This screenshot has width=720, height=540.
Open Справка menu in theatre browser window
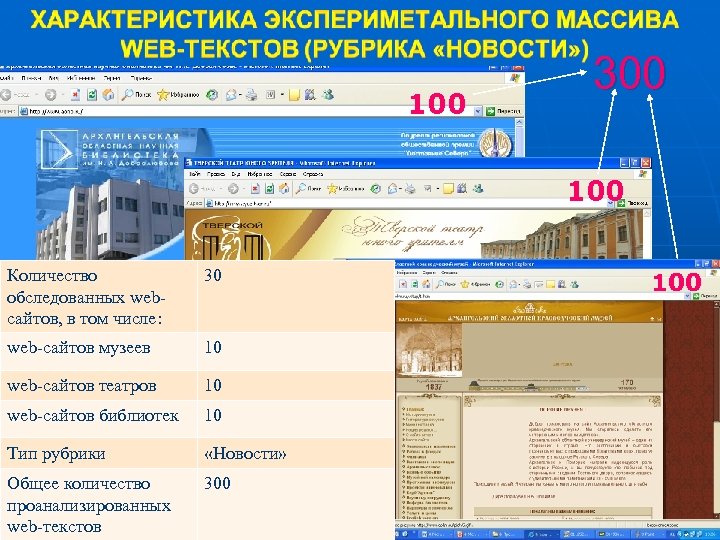coord(313,174)
